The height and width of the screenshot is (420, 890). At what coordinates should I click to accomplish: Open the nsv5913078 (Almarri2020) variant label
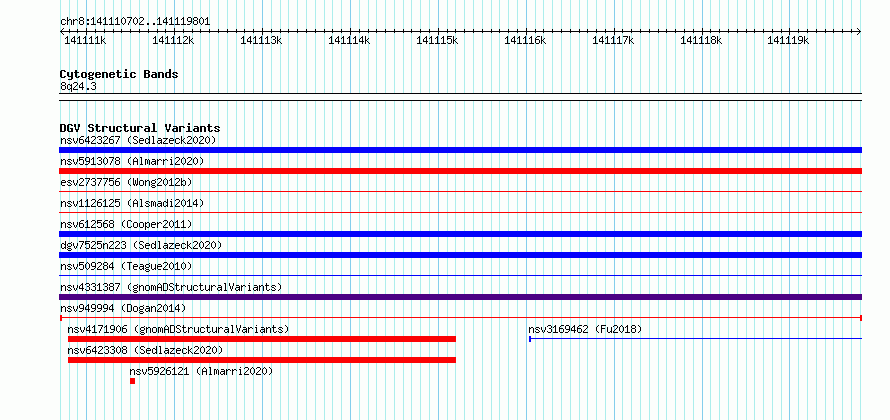pos(132,161)
